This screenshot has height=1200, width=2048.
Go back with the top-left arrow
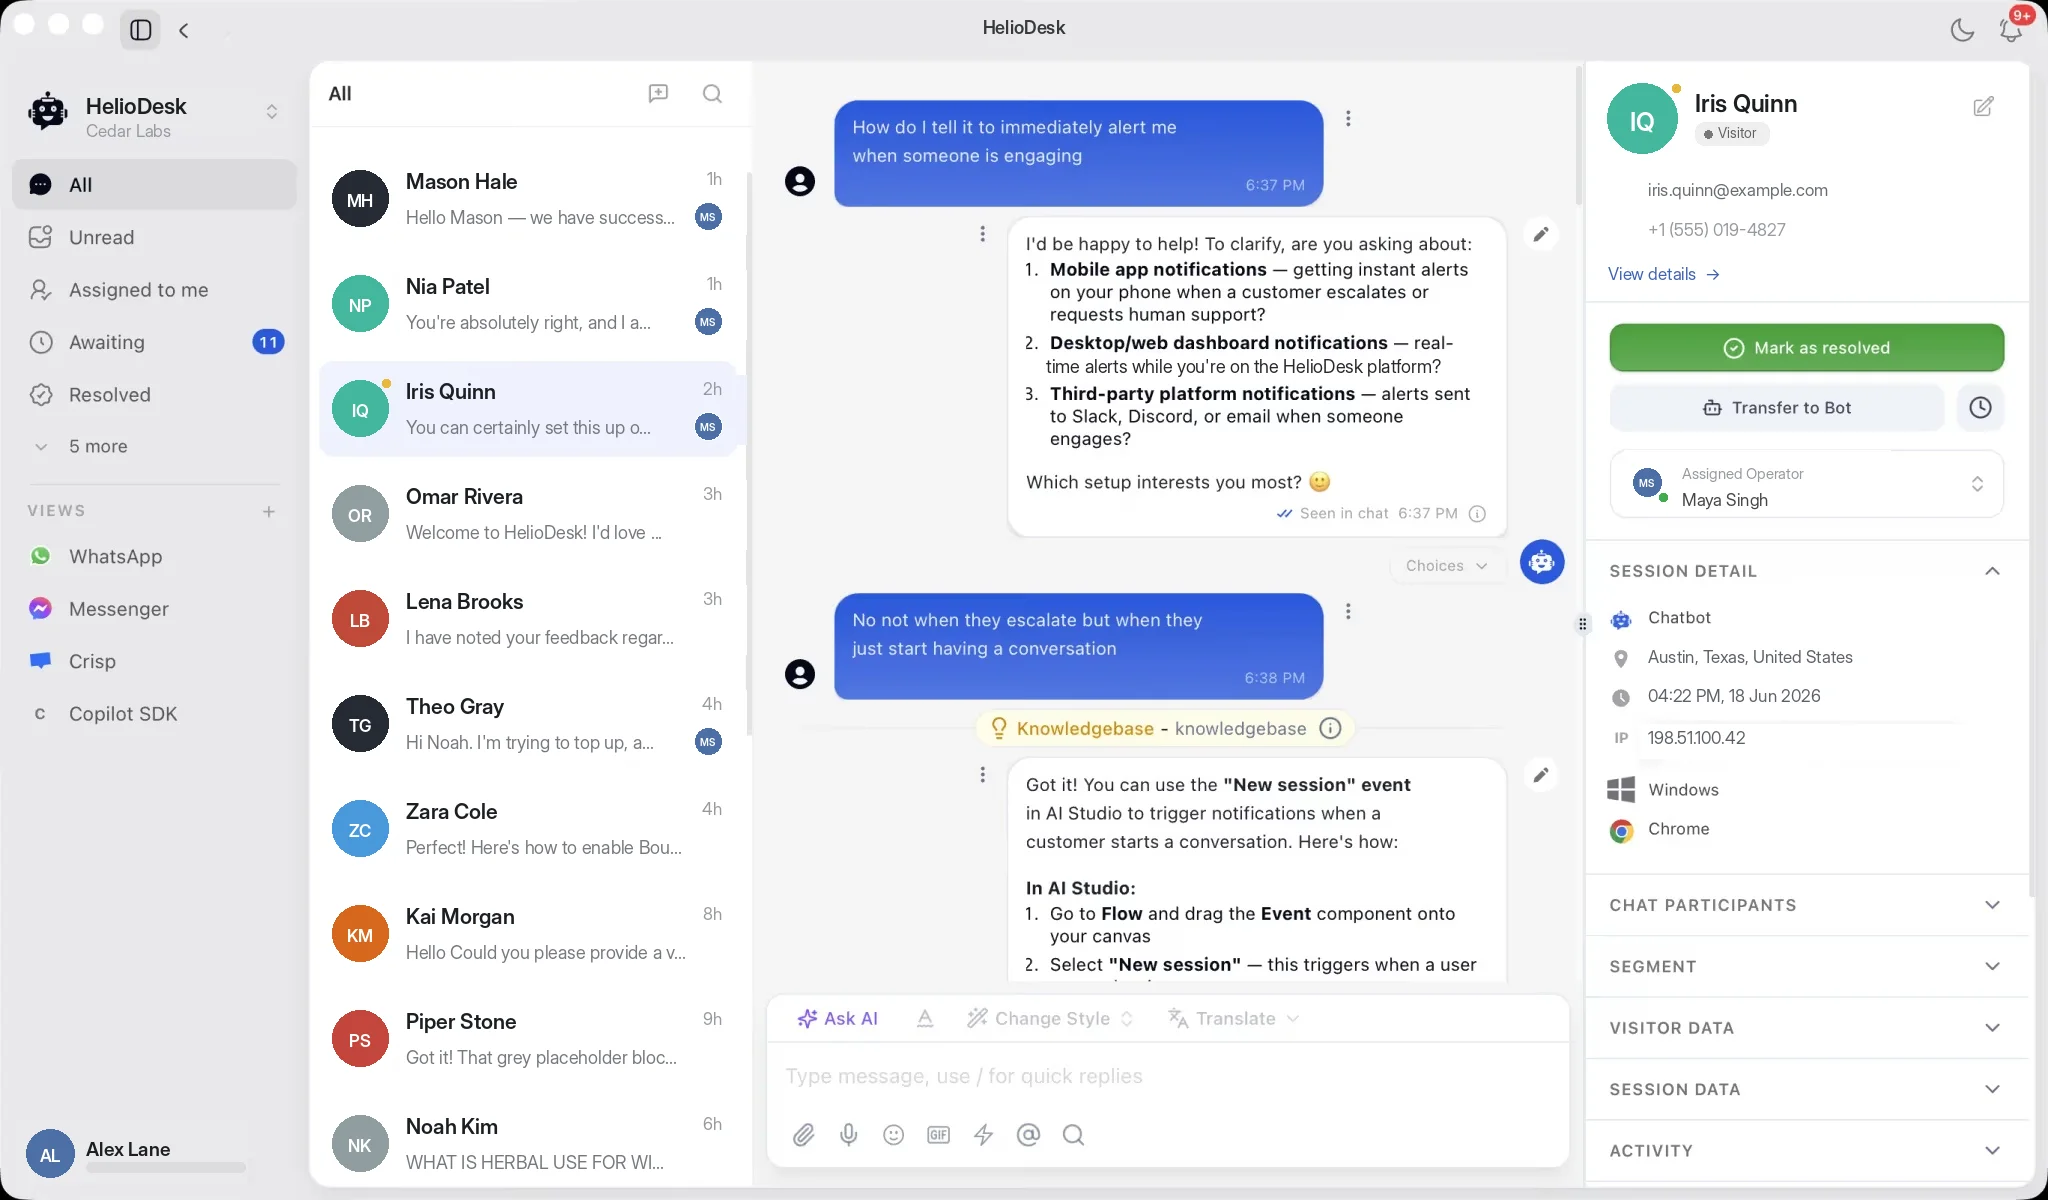click(x=184, y=30)
